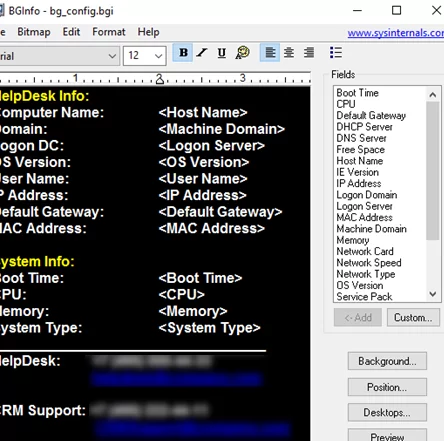
Task: Click the System Info: heading text
Action: click(x=37, y=262)
